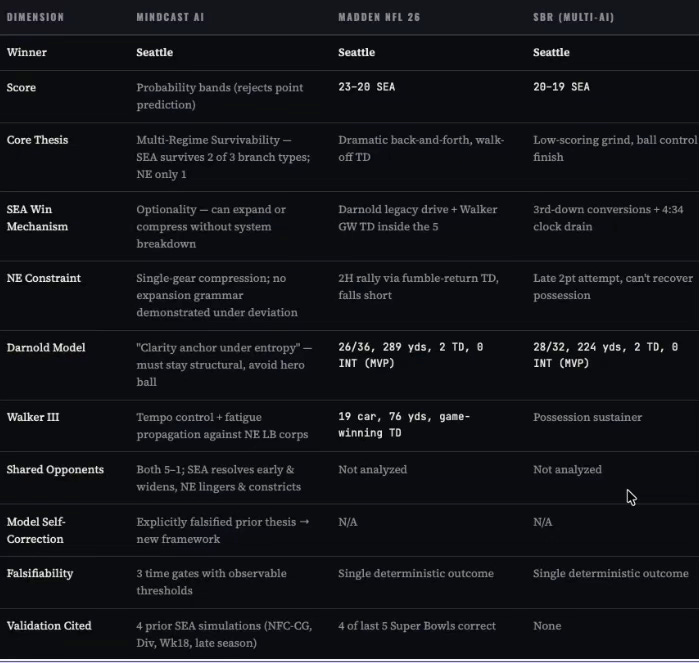The width and height of the screenshot is (699, 663).
Task: Click 'Probability bands (rejects point prediction)' cell
Action: (x=219, y=96)
